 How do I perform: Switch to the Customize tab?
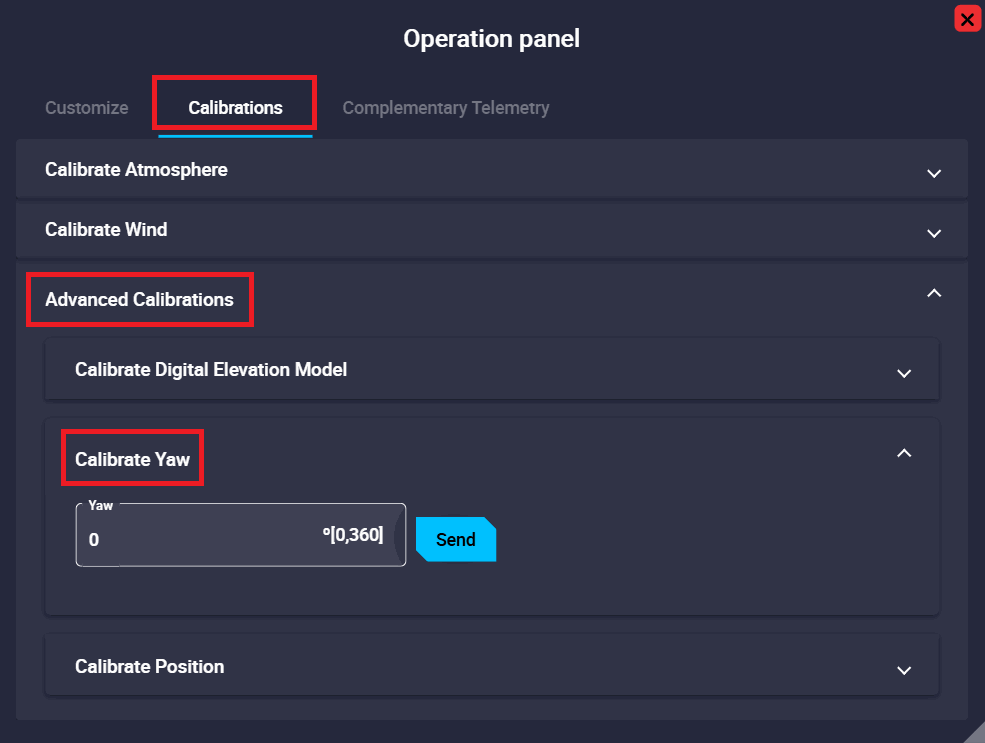(87, 108)
